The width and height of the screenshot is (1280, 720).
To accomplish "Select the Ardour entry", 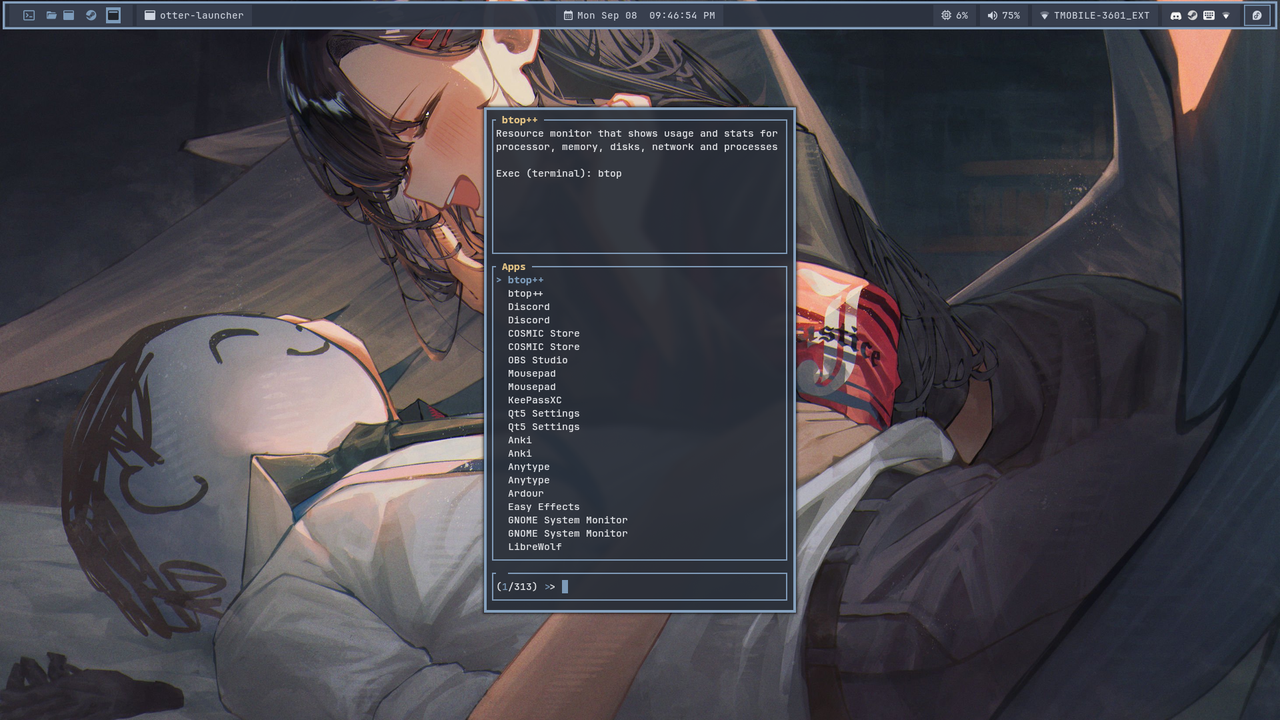I will (x=525, y=493).
